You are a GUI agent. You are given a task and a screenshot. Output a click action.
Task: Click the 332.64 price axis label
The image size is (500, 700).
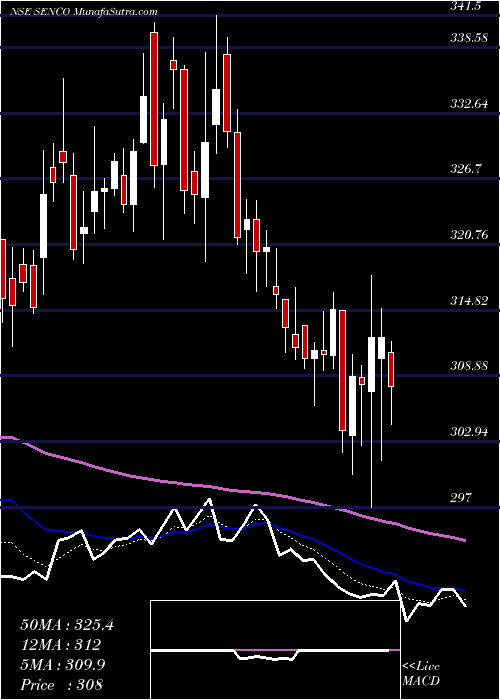point(468,104)
